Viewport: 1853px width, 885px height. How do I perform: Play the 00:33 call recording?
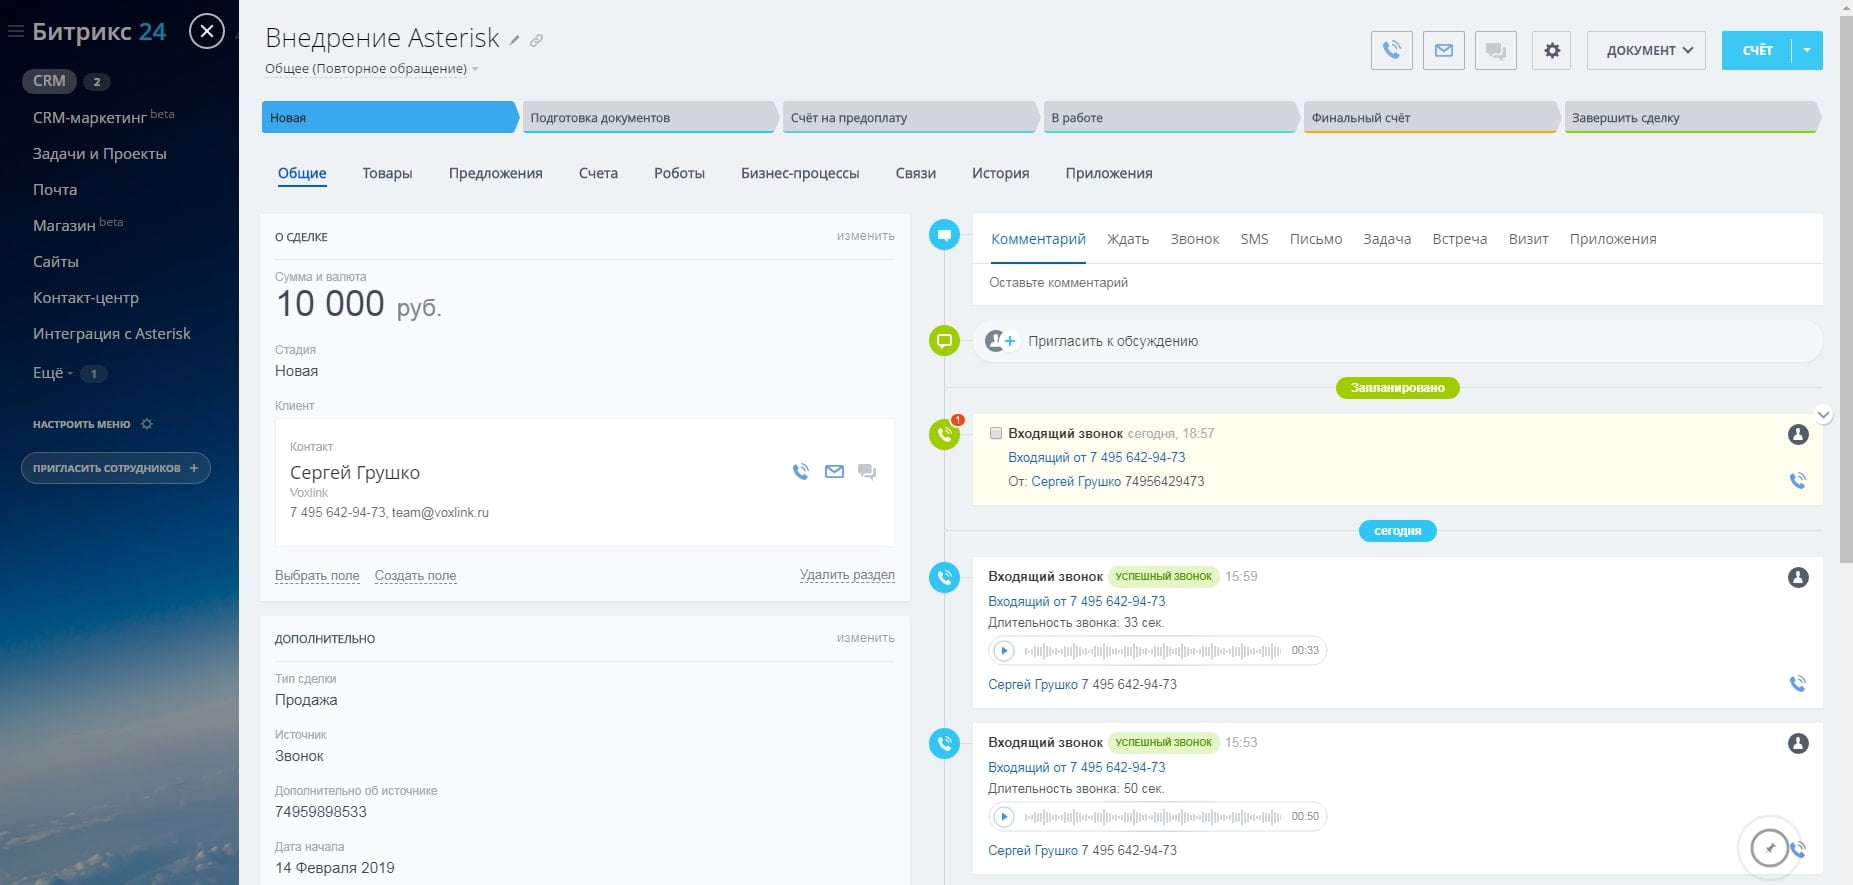pos(1003,651)
